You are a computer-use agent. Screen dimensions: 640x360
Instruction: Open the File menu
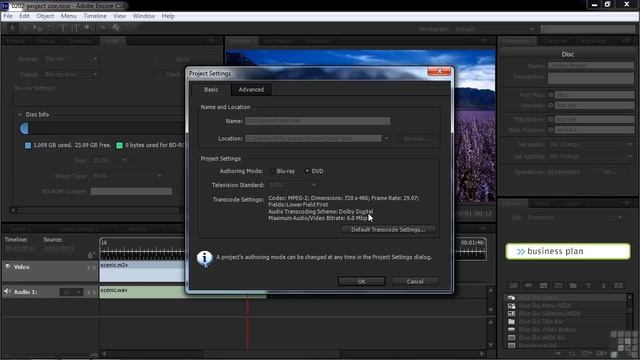(8, 16)
